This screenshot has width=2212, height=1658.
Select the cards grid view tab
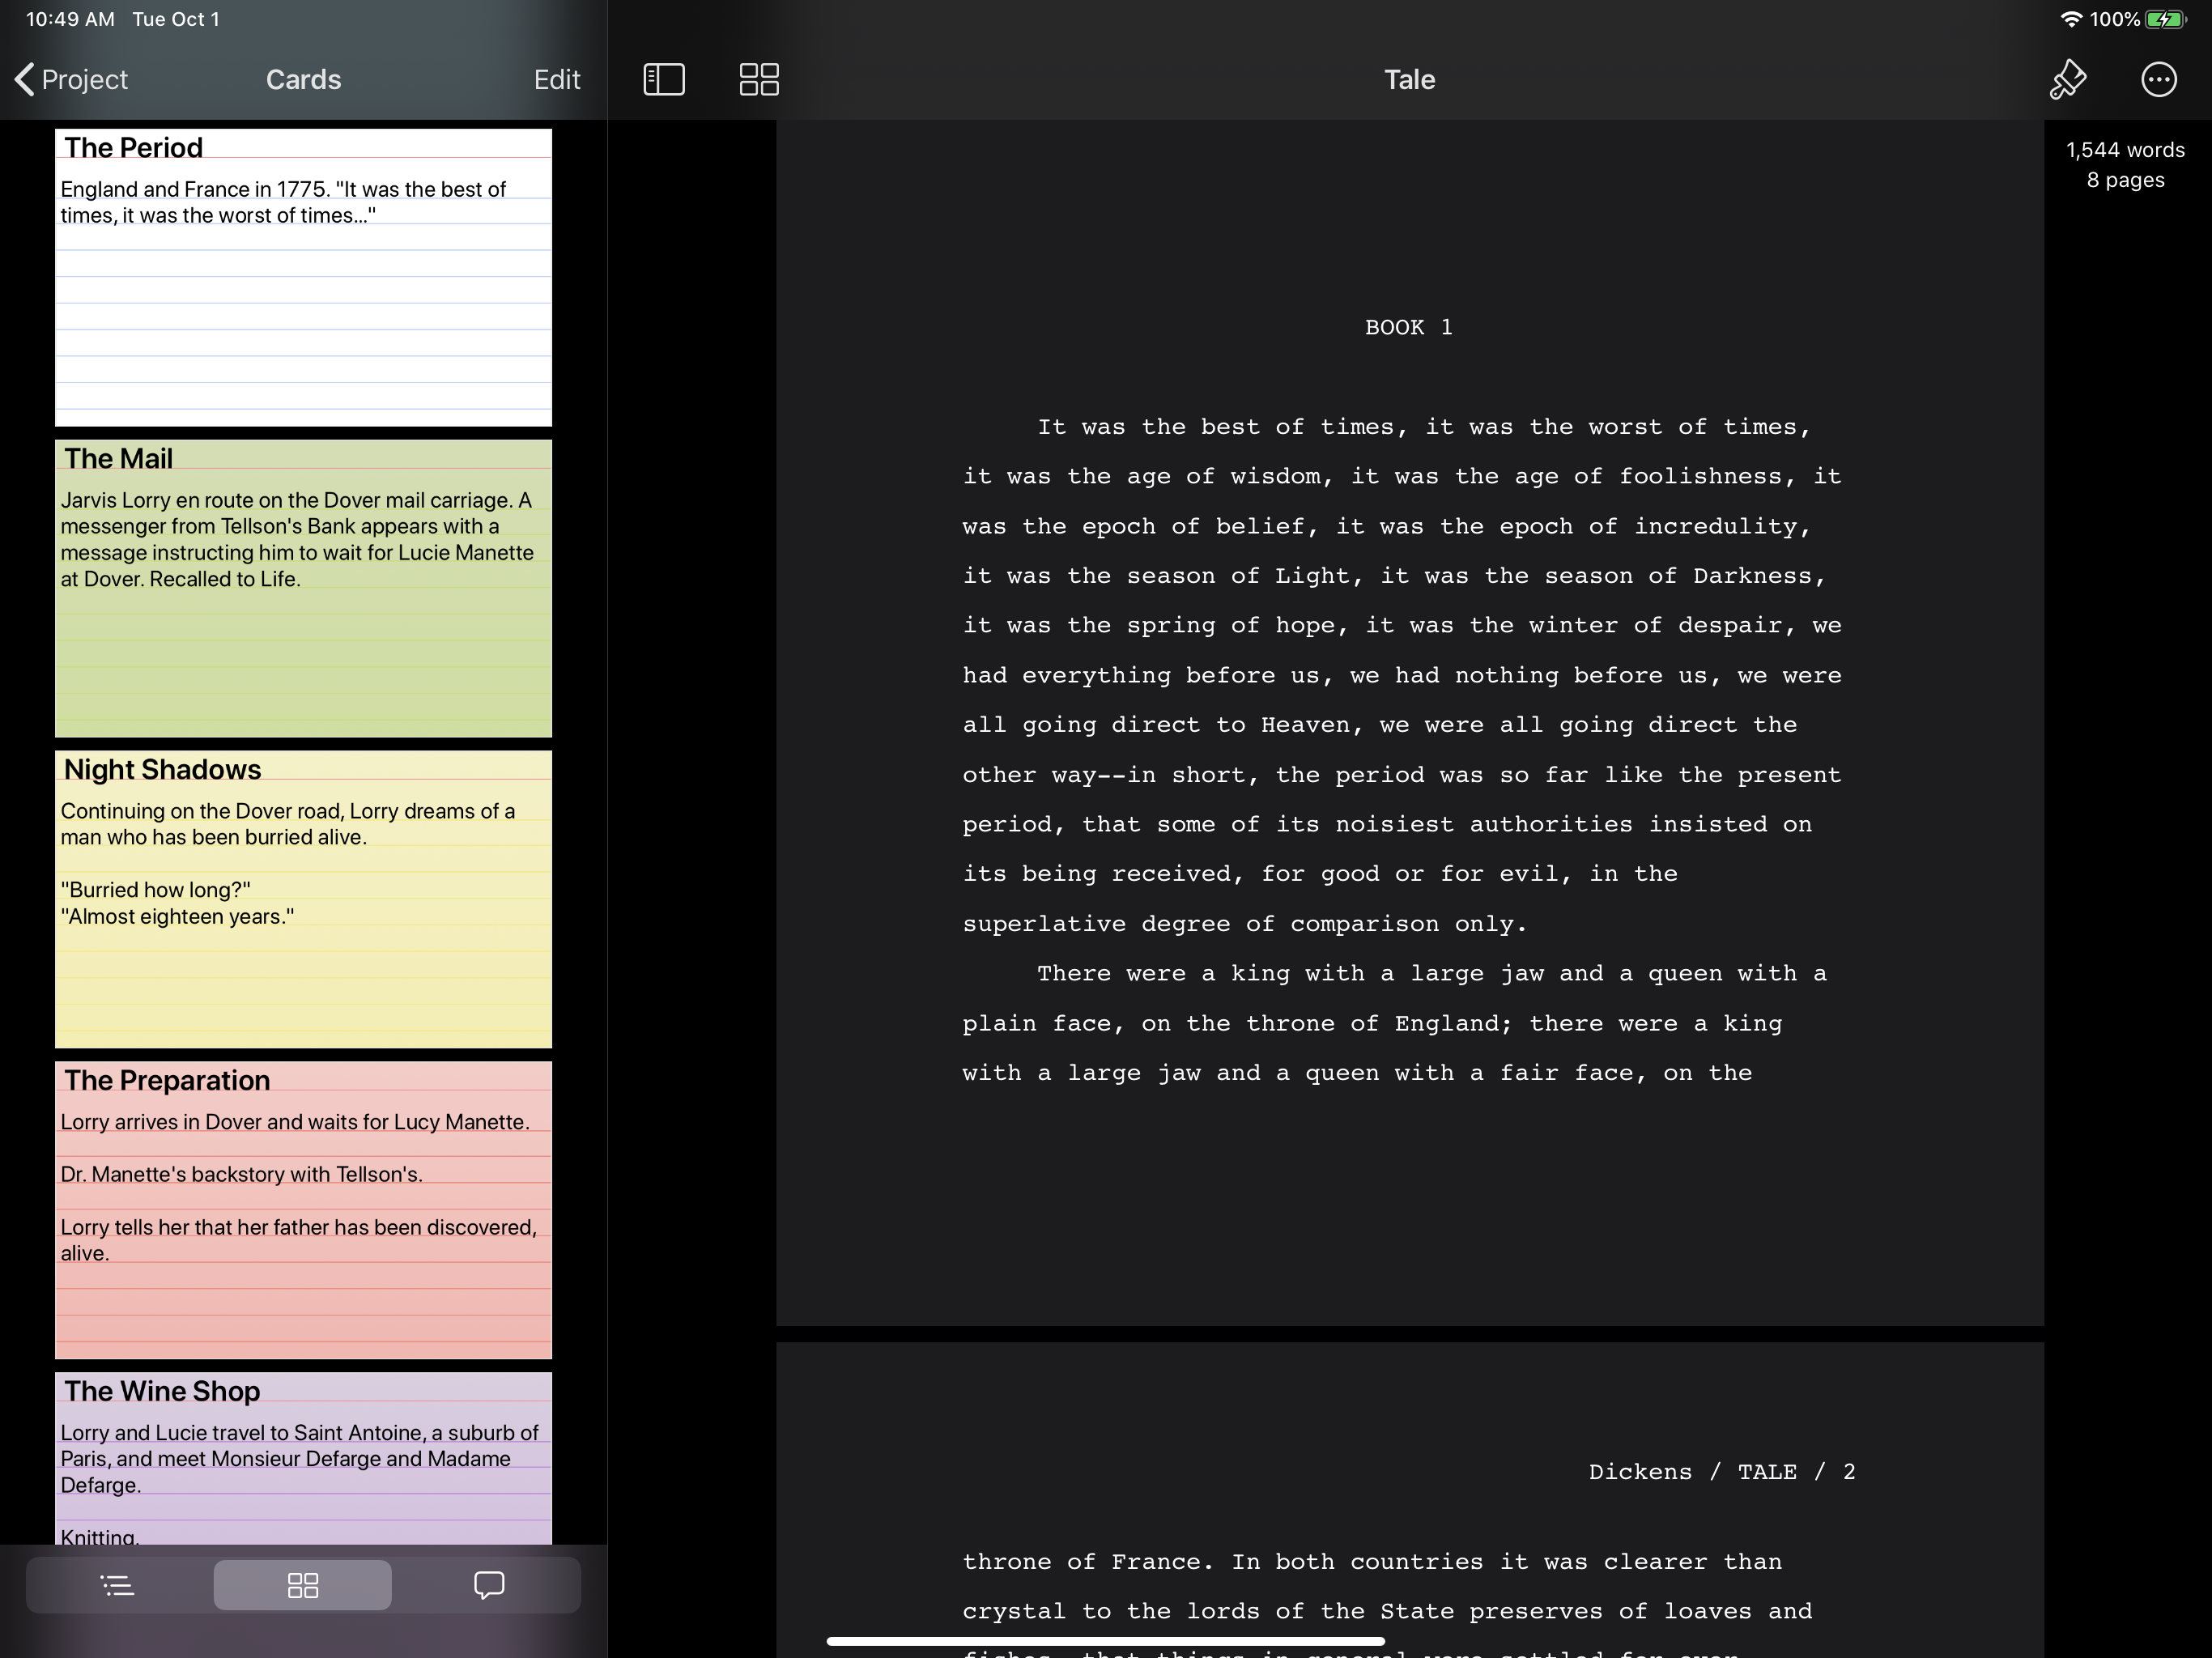(302, 1585)
